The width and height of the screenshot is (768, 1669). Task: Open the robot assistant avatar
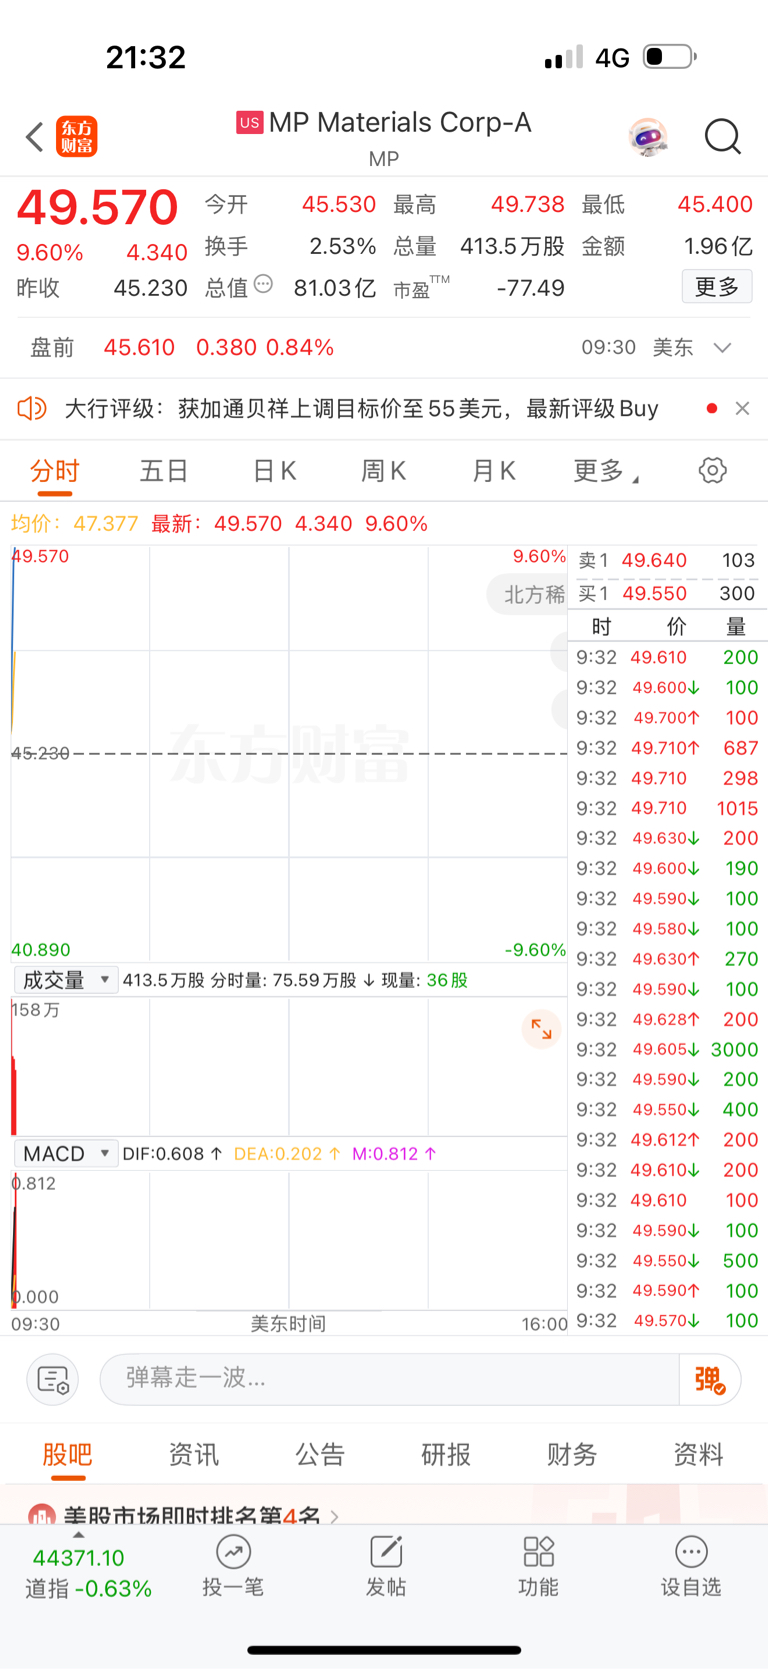[648, 137]
